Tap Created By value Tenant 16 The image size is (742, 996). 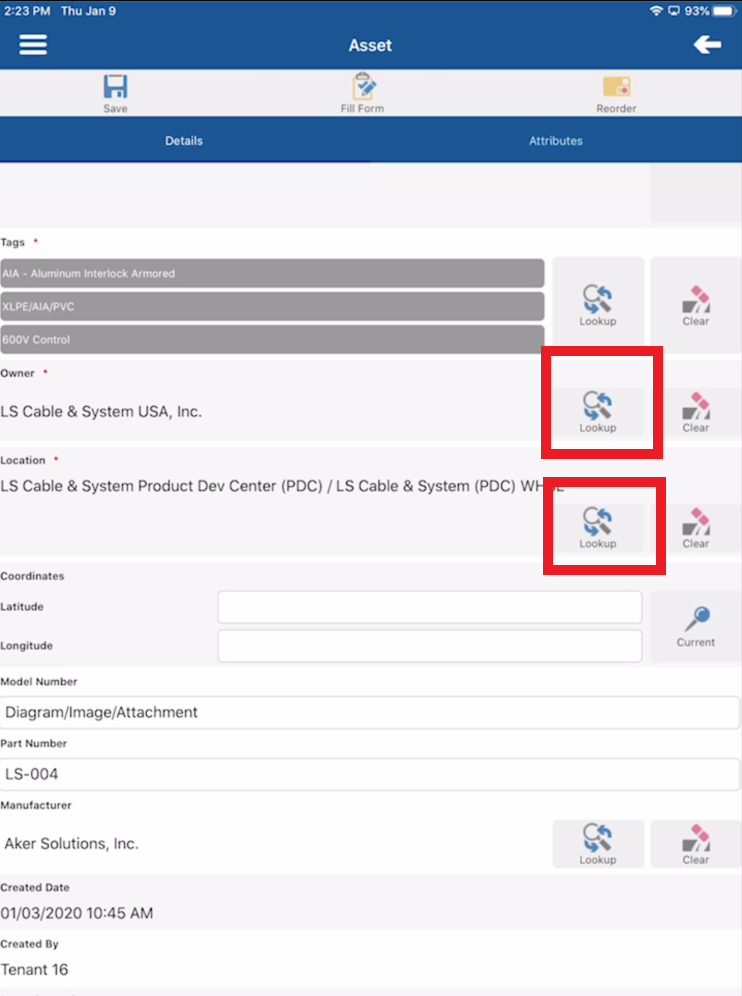(34, 969)
